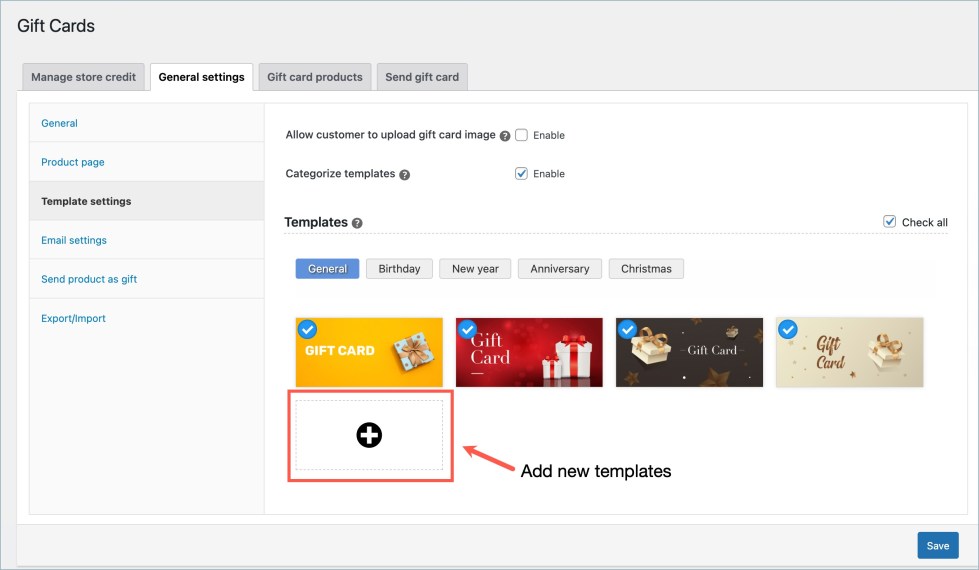Save the gift card settings
The height and width of the screenshot is (570, 979).
pyautogui.click(x=938, y=546)
